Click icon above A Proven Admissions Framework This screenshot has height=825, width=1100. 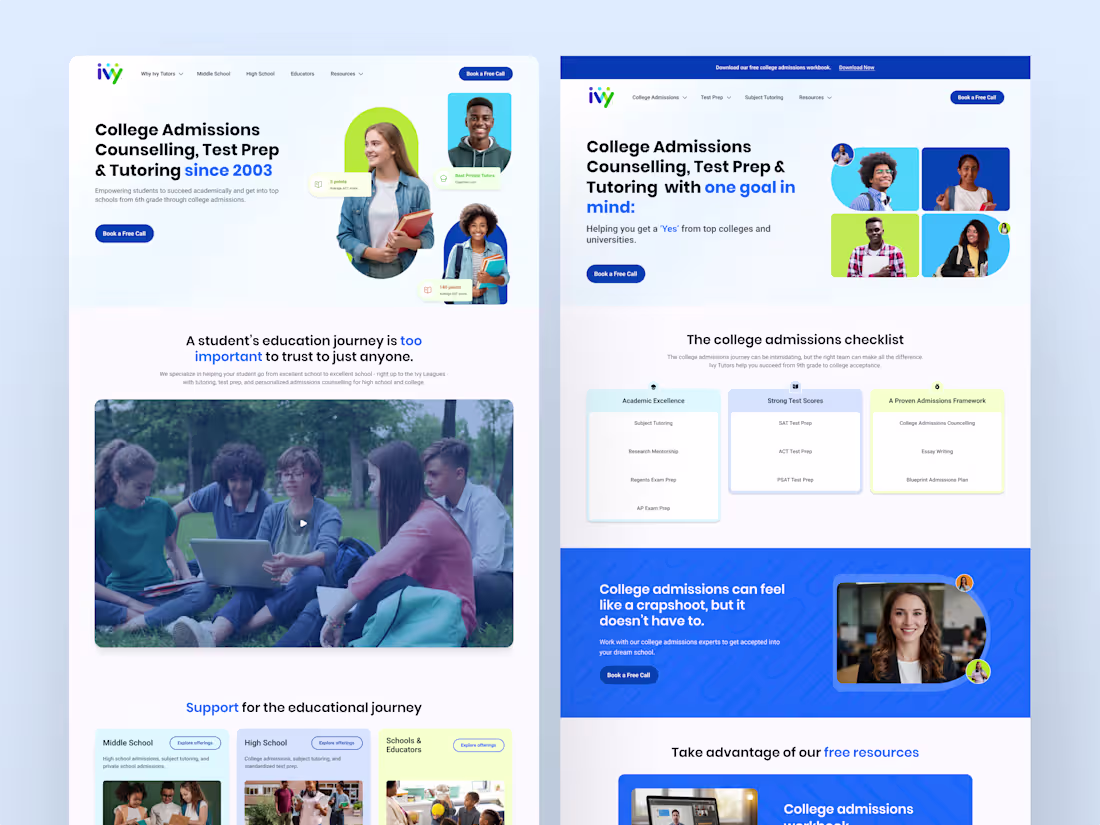[937, 387]
